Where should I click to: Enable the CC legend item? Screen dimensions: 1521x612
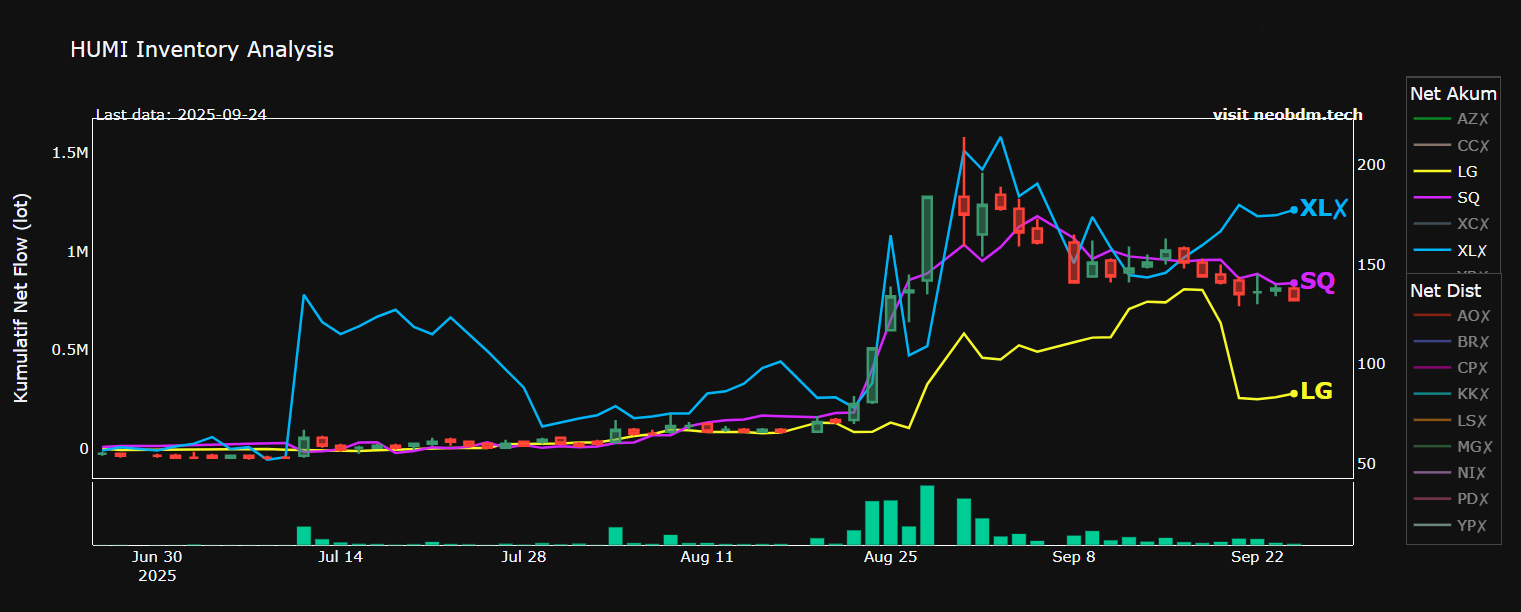coord(1472,146)
